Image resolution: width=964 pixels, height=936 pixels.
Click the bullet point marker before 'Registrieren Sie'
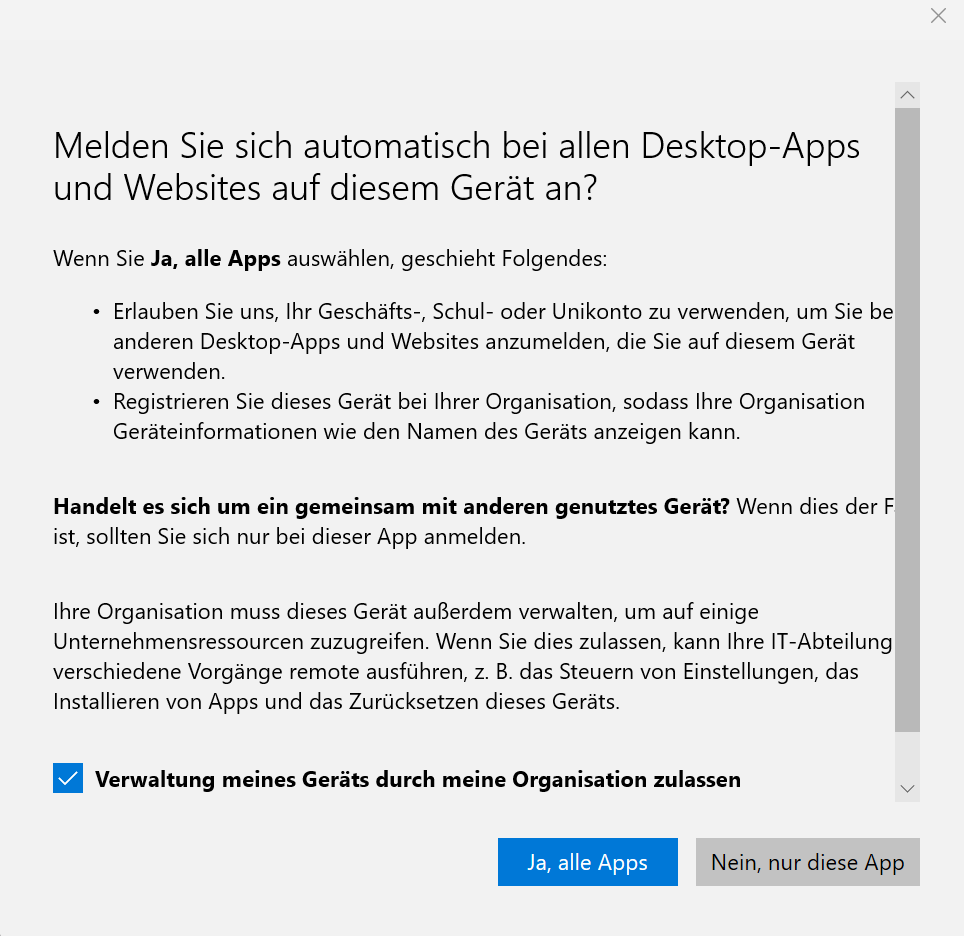click(x=96, y=402)
